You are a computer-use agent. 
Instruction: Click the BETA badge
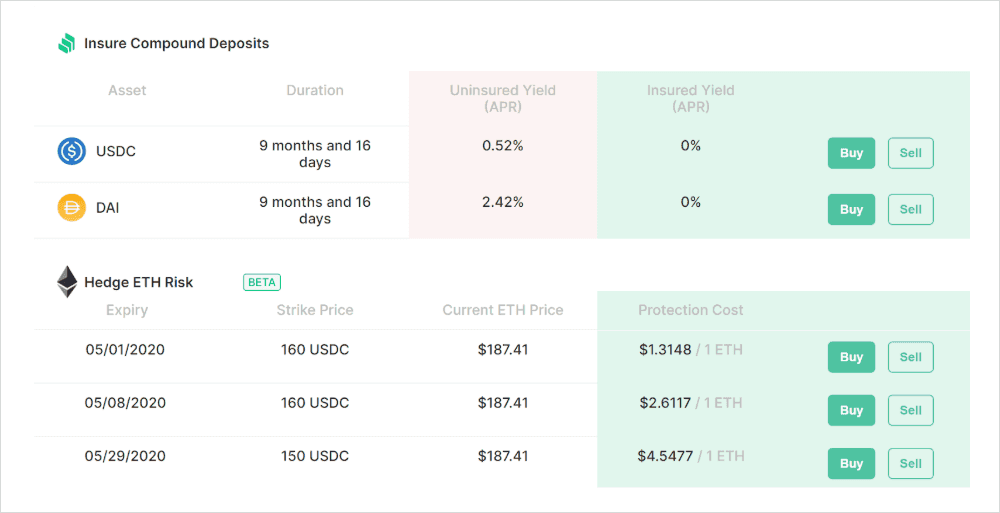click(262, 282)
